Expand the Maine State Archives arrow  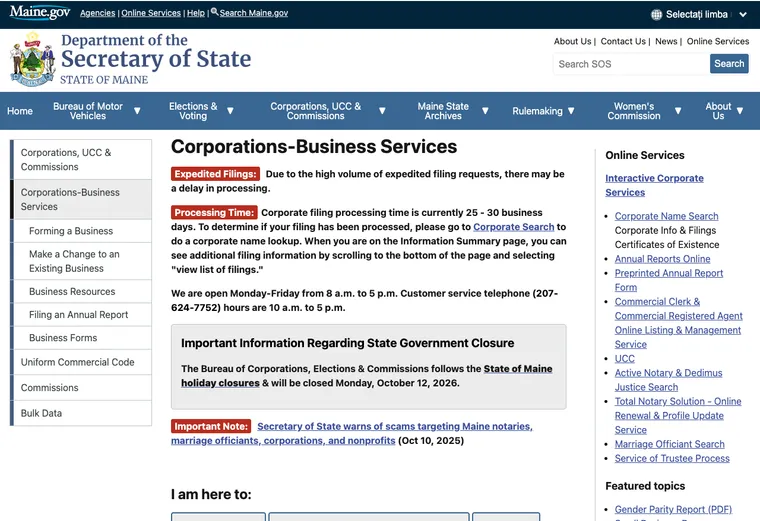pos(485,111)
